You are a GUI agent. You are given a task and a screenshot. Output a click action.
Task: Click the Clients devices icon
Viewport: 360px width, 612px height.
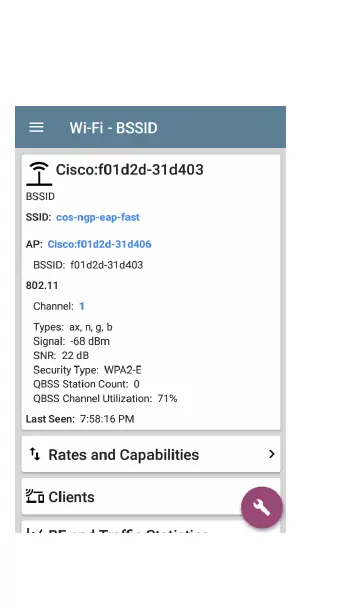(35, 496)
